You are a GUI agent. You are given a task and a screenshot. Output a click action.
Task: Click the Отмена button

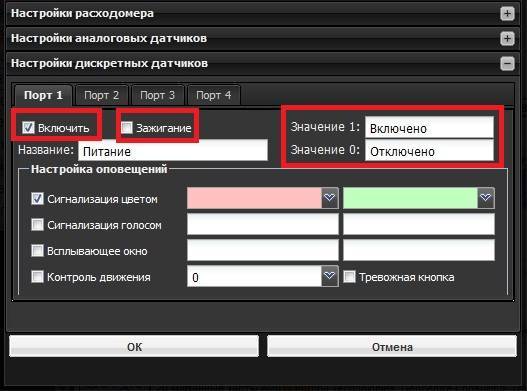[392, 346]
